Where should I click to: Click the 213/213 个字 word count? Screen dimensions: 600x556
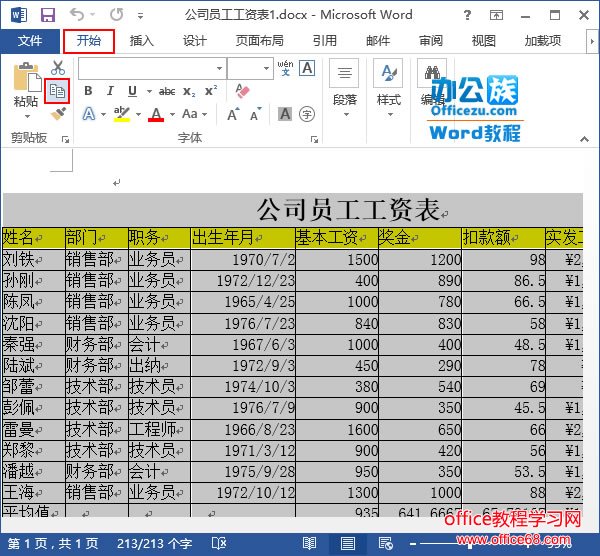pyautogui.click(x=155, y=543)
